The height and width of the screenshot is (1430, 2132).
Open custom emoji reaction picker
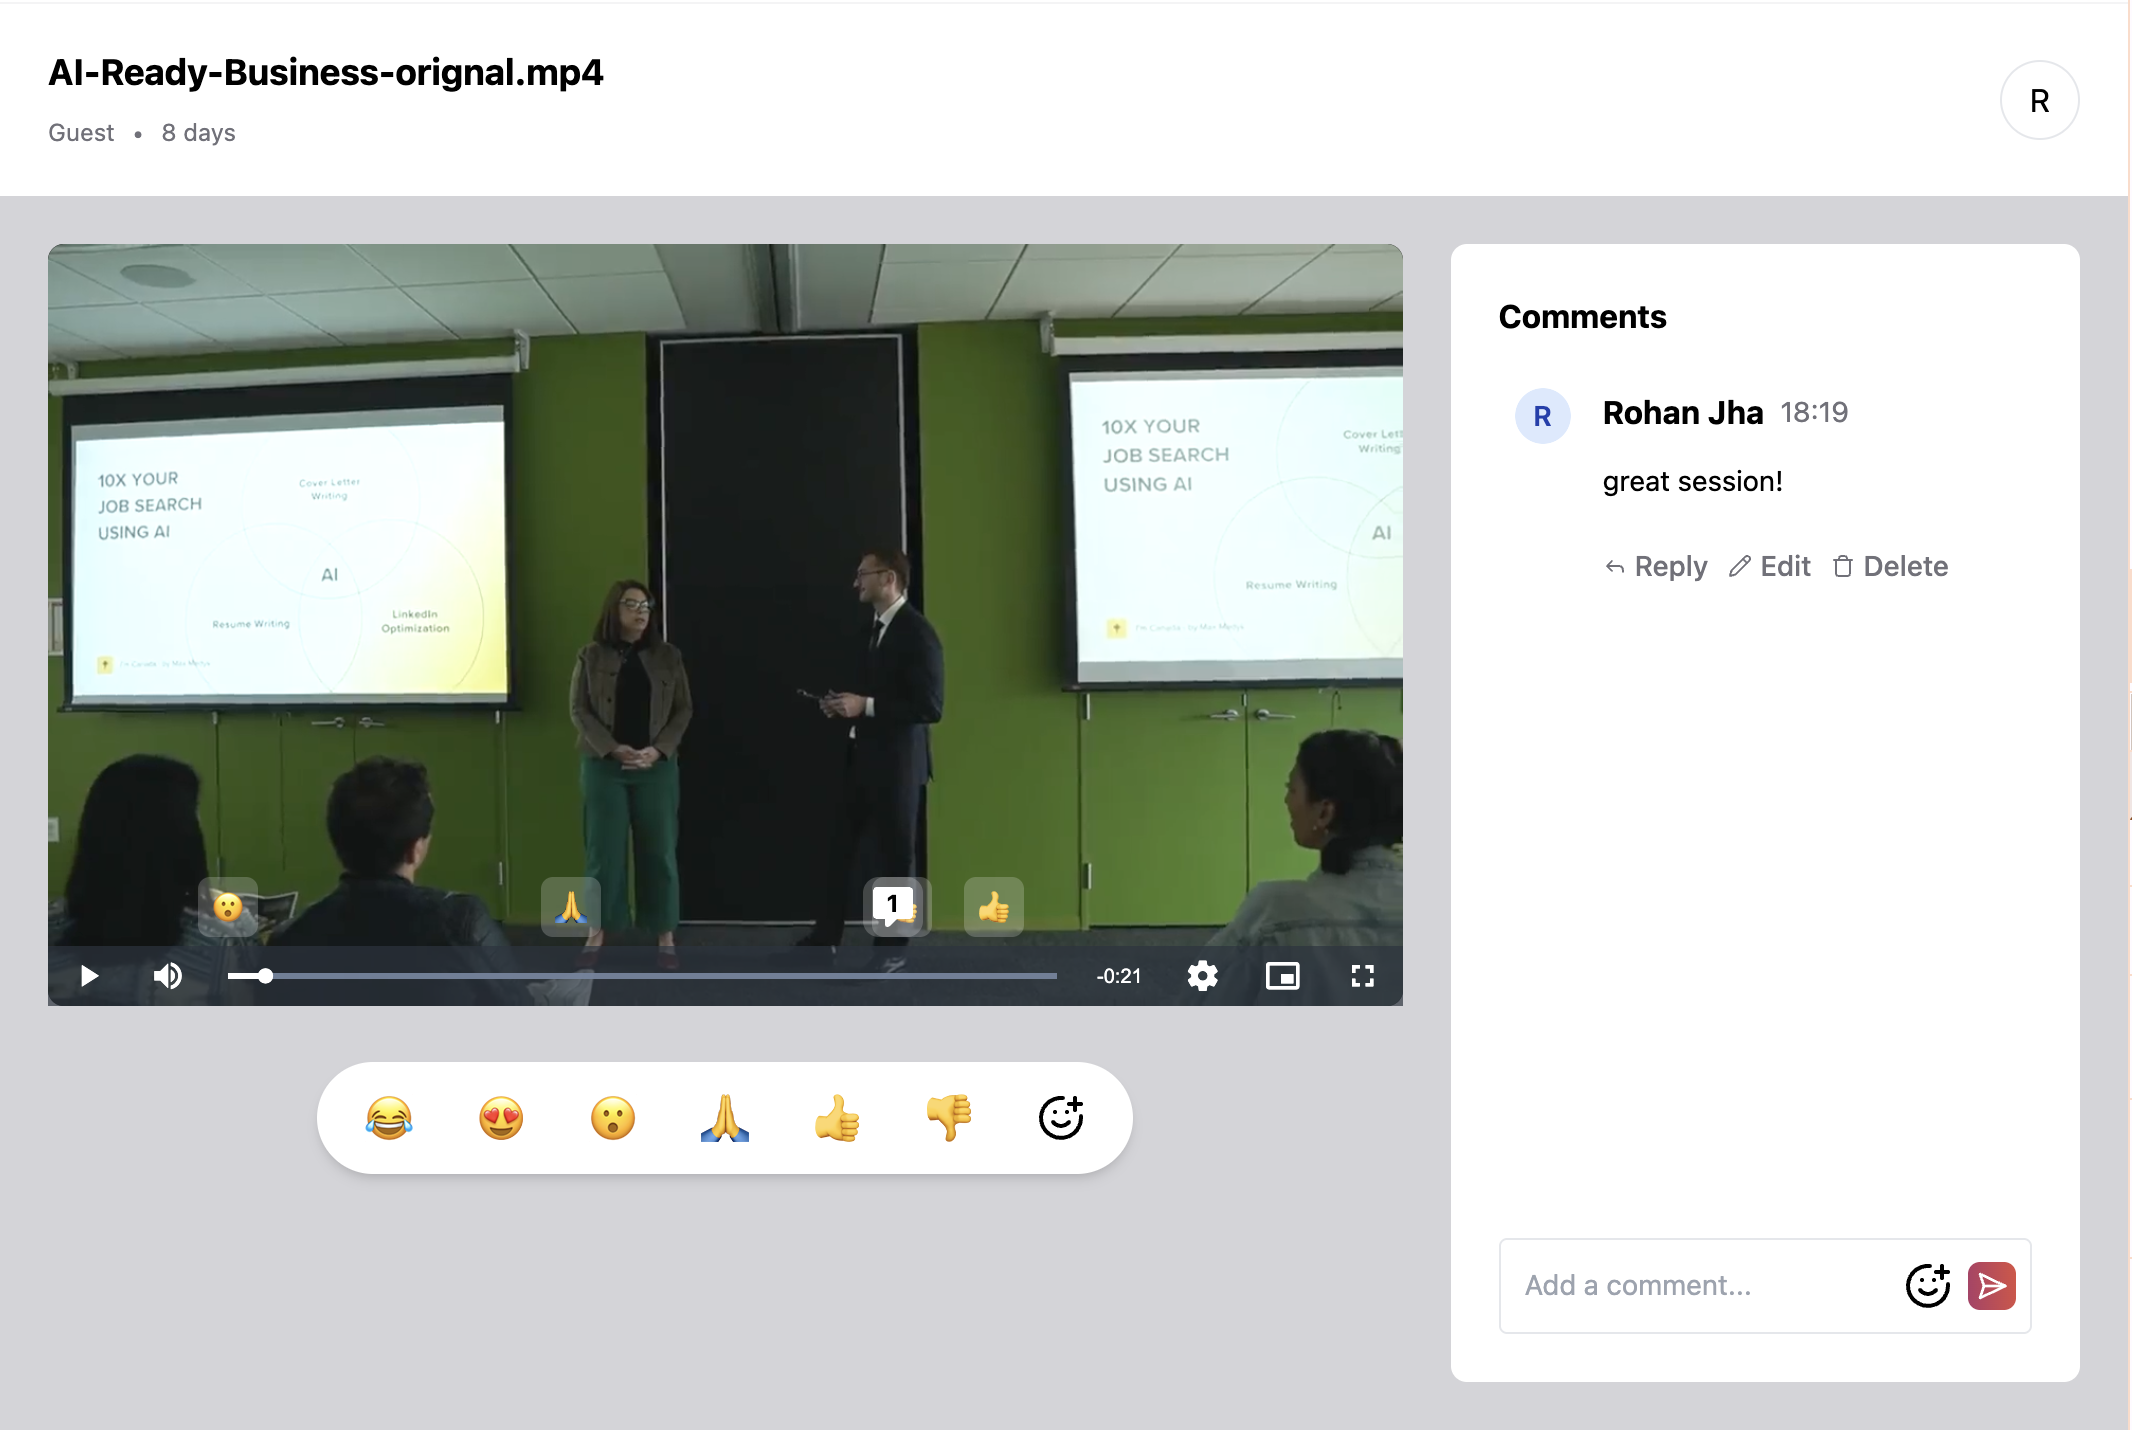click(x=1061, y=1118)
